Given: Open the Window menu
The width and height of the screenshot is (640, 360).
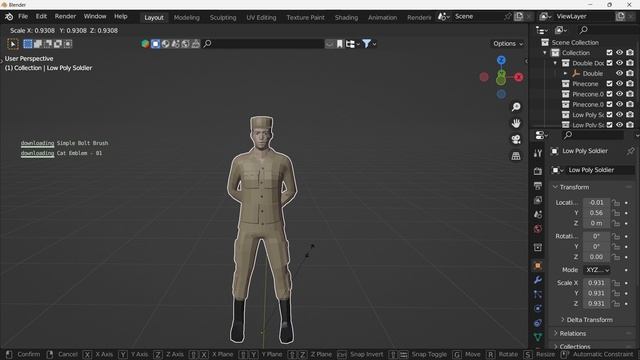Looking at the screenshot, I should pos(95,17).
